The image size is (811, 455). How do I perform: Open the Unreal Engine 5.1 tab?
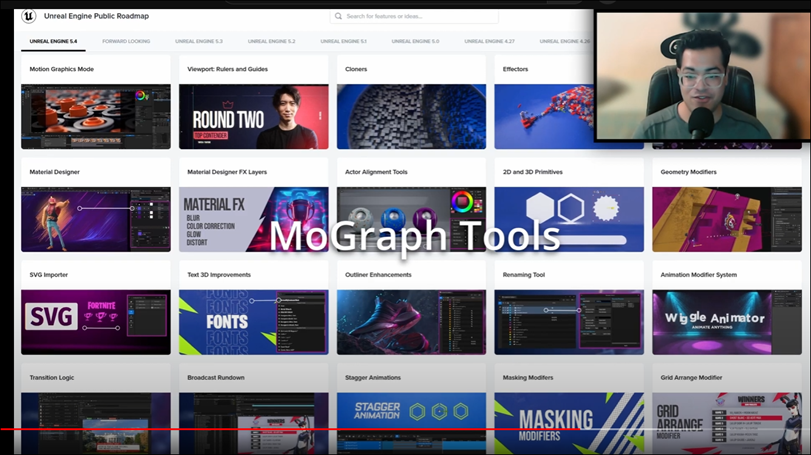[343, 41]
